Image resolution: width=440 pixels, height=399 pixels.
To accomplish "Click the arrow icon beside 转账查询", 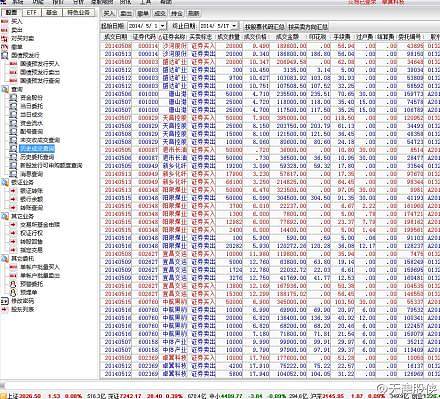I will tap(13, 207).
